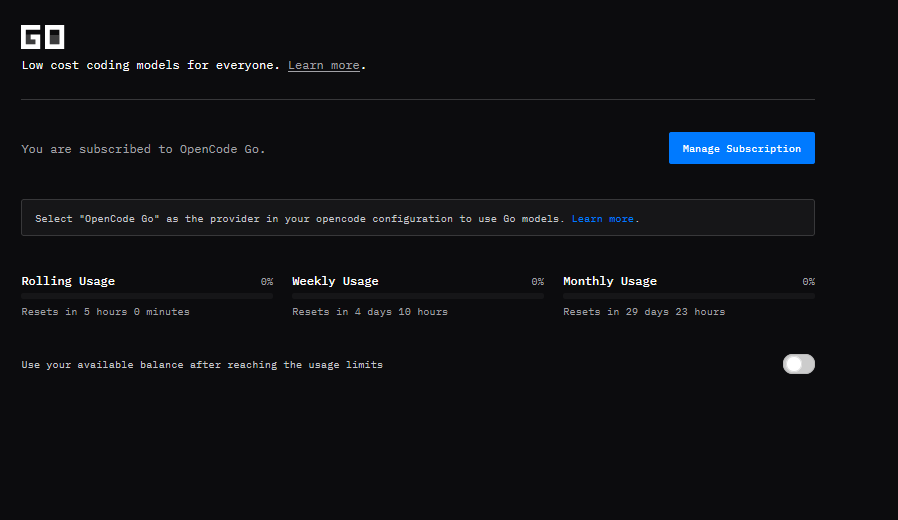The image size is (898, 520).
Task: Click the Manage Subscription button
Action: pos(742,148)
